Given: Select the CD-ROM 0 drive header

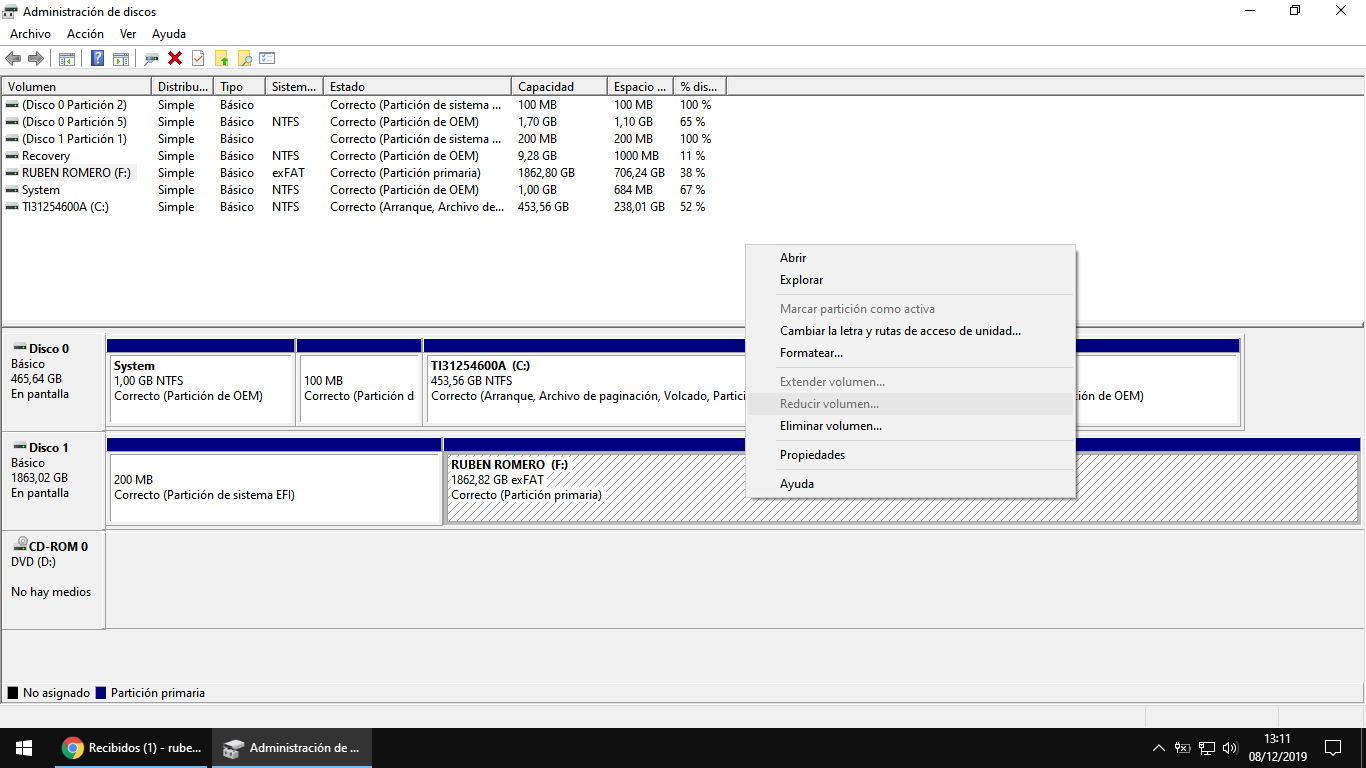Looking at the screenshot, I should pyautogui.click(x=53, y=579).
